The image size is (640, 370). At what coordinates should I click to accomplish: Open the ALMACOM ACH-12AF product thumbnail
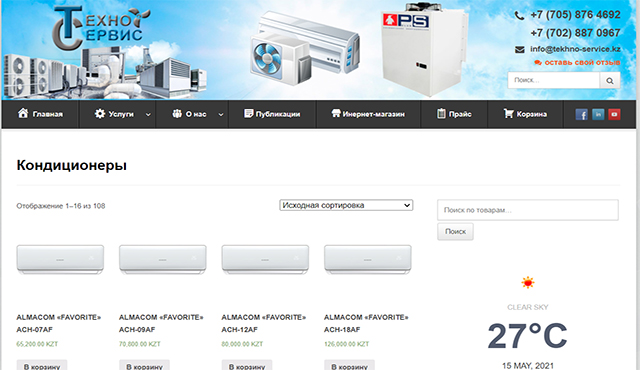click(x=265, y=259)
